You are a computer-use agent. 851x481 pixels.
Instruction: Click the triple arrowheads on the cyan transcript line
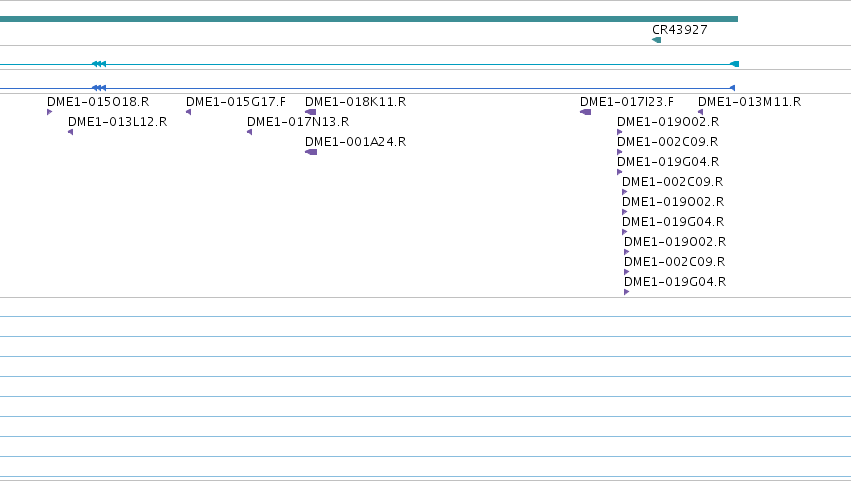[x=99, y=64]
